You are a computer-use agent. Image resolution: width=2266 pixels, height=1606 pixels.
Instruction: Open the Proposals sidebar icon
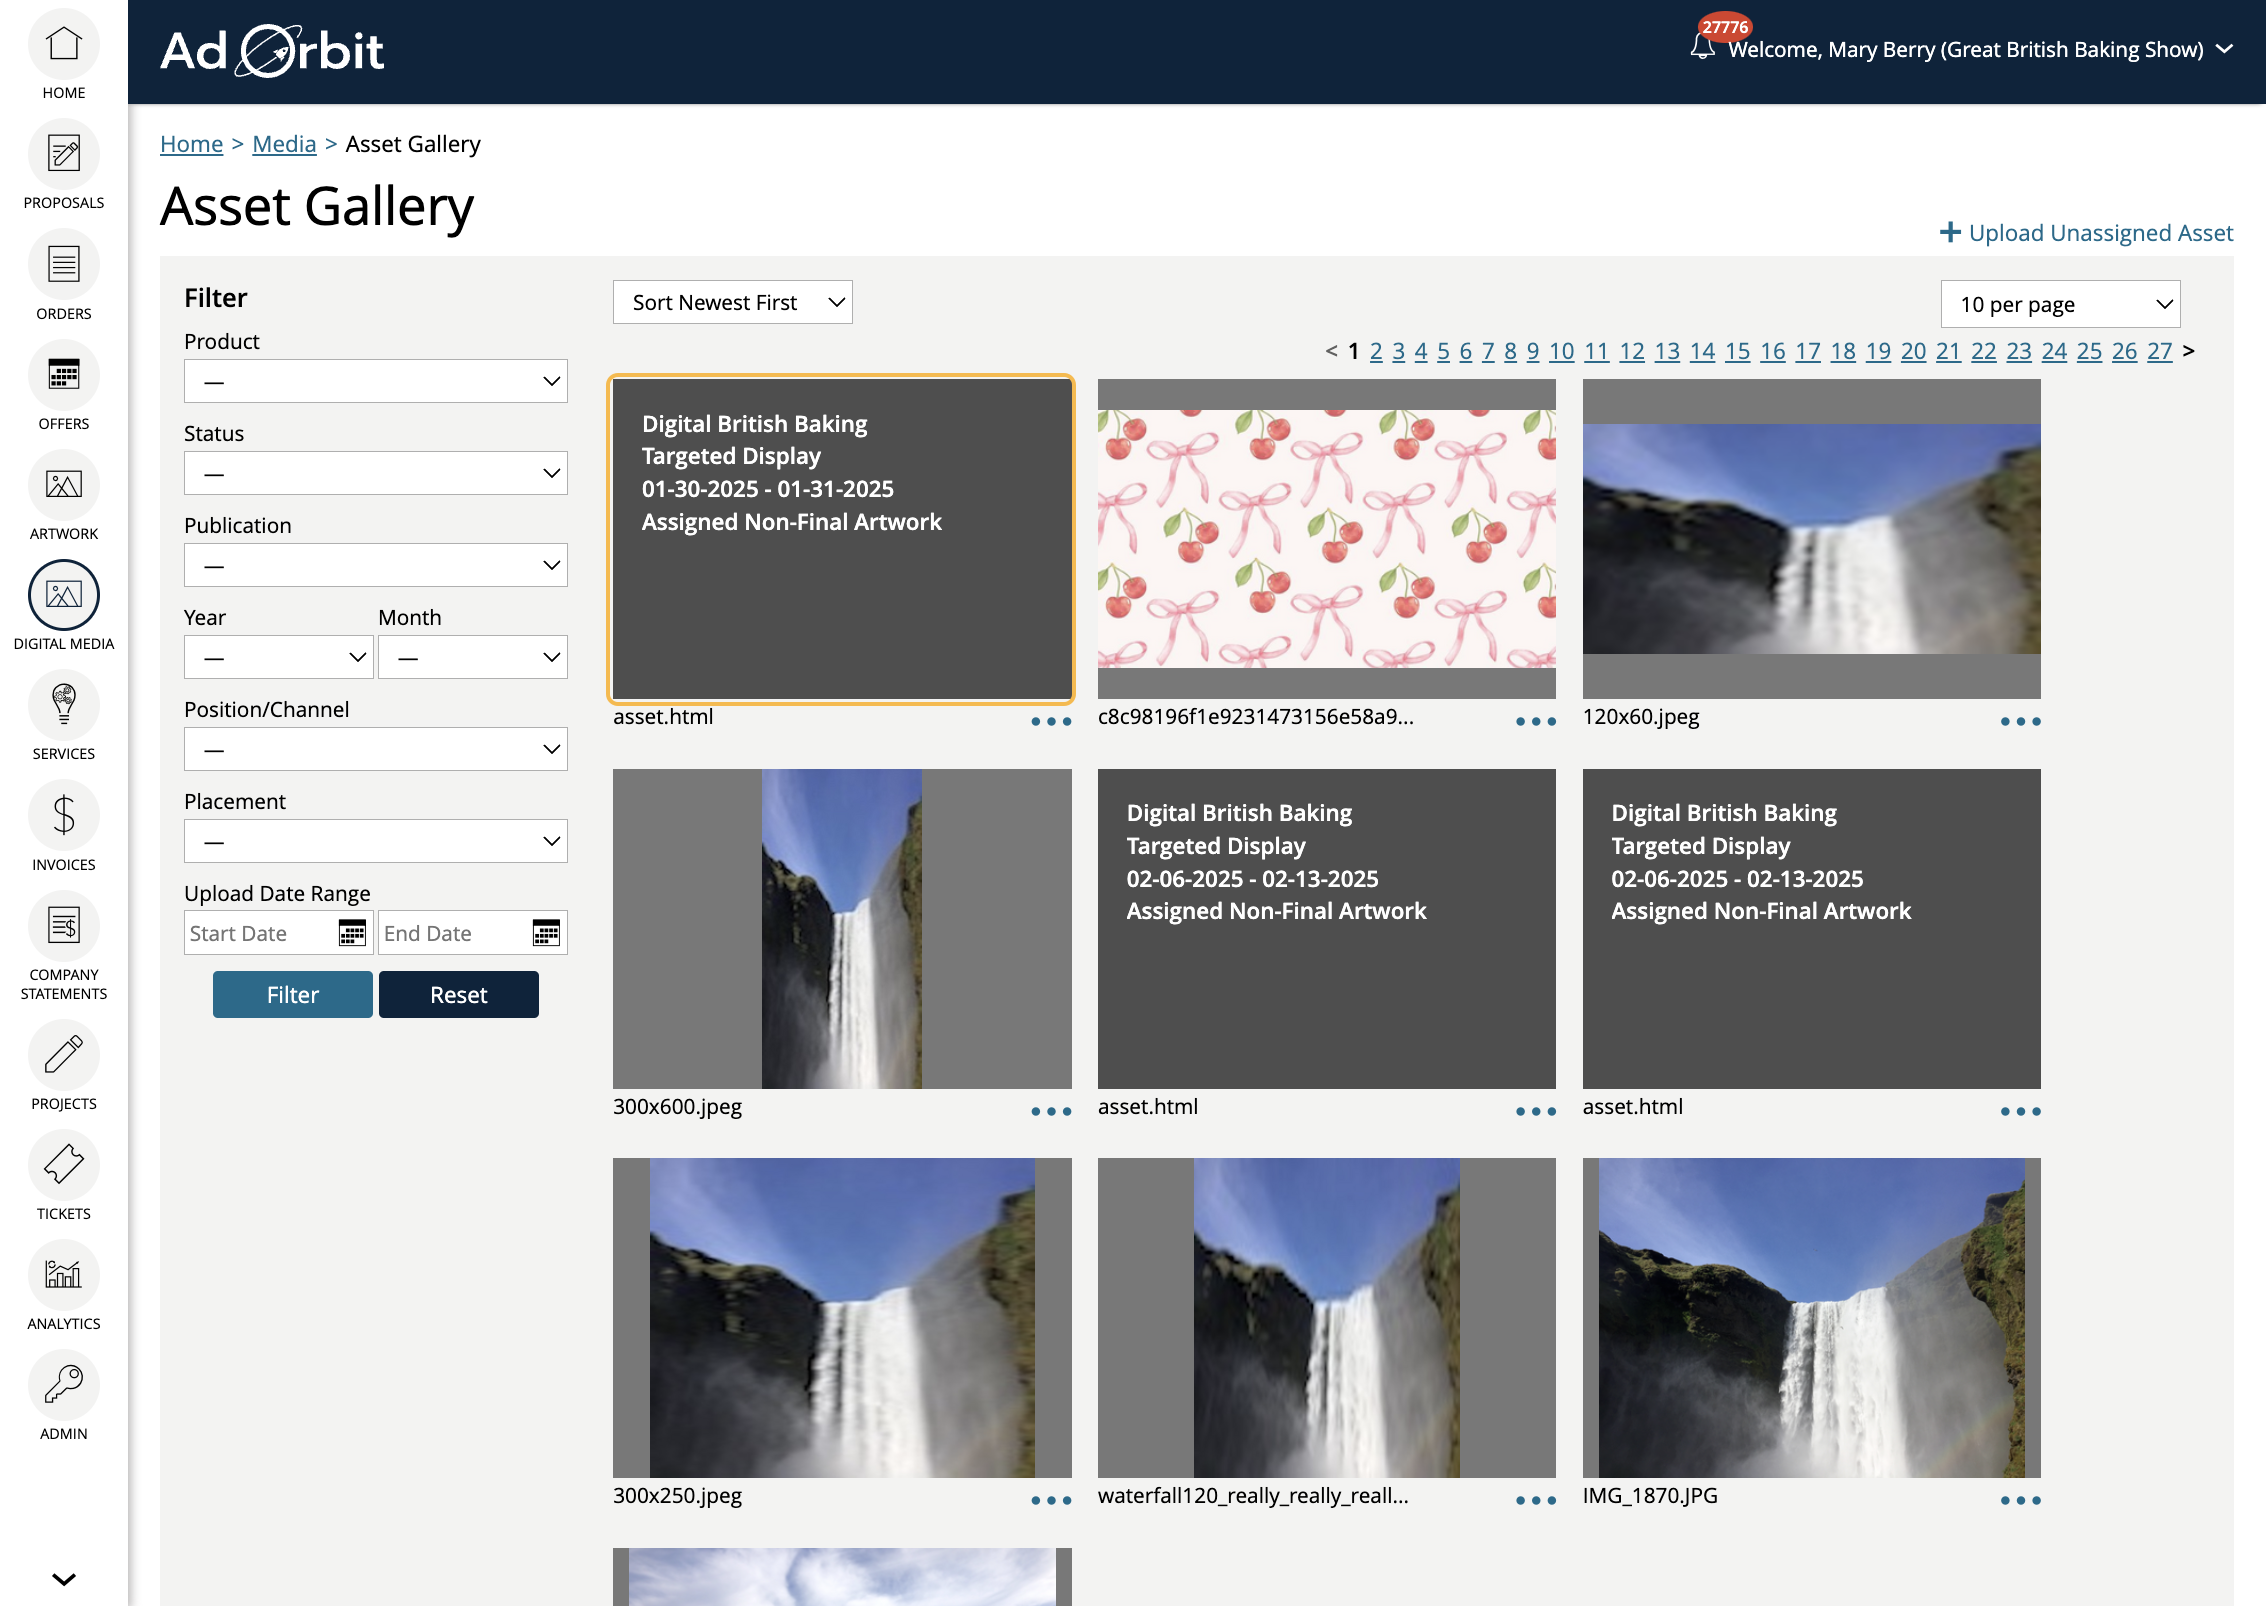point(64,156)
